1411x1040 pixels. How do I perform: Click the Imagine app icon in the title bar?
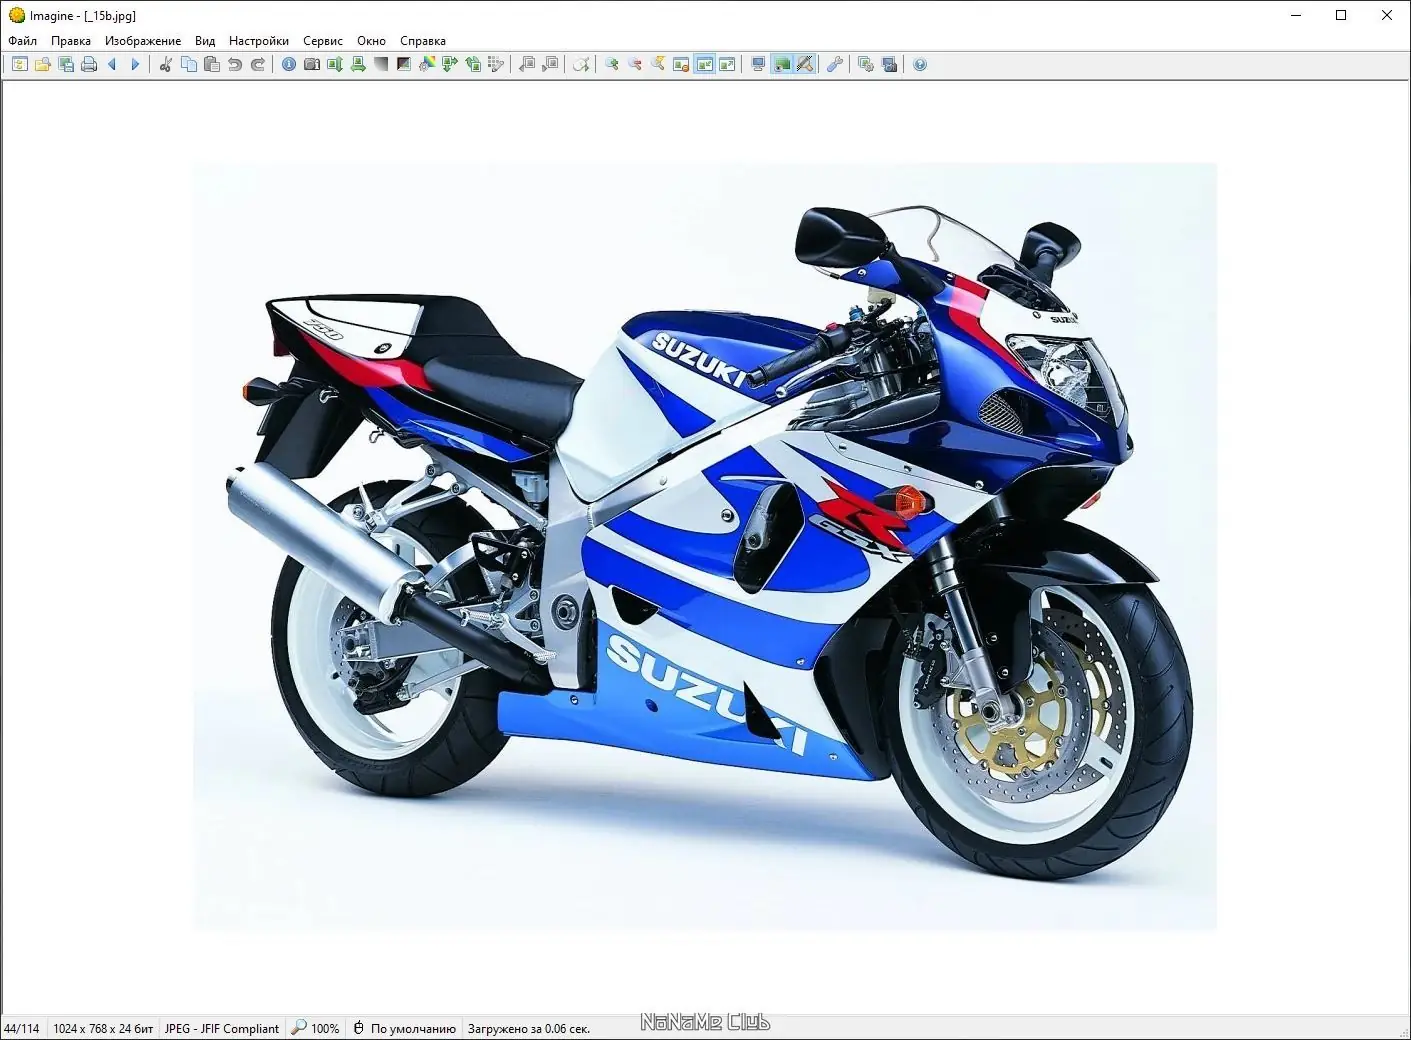(16, 15)
